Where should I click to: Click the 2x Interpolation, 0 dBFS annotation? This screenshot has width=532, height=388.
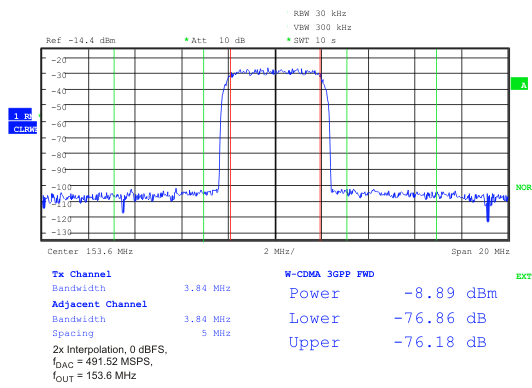(x=110, y=349)
